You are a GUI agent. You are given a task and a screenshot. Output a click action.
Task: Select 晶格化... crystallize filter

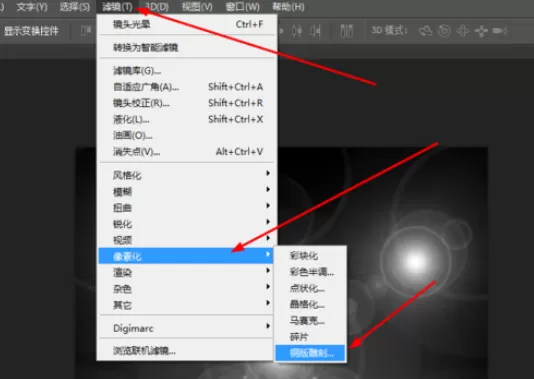click(311, 304)
